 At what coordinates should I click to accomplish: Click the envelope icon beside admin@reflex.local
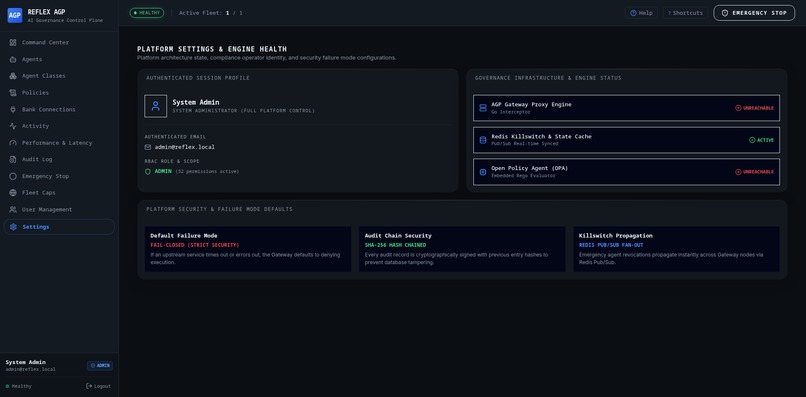(148, 147)
